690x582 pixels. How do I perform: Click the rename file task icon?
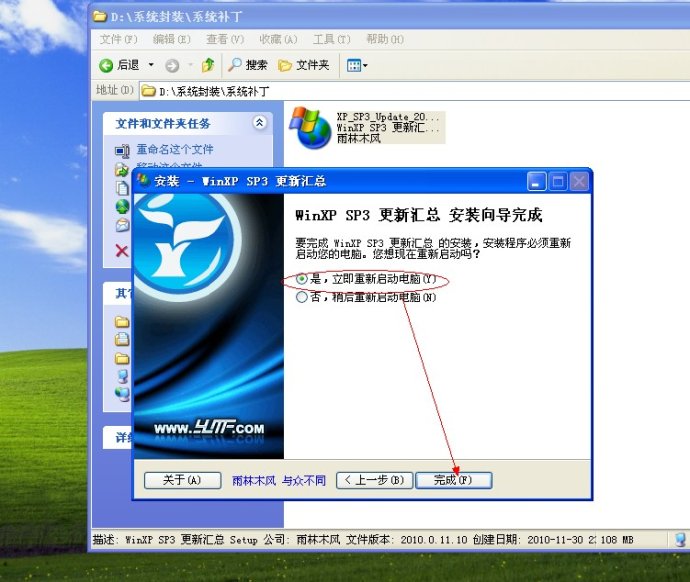pos(122,151)
